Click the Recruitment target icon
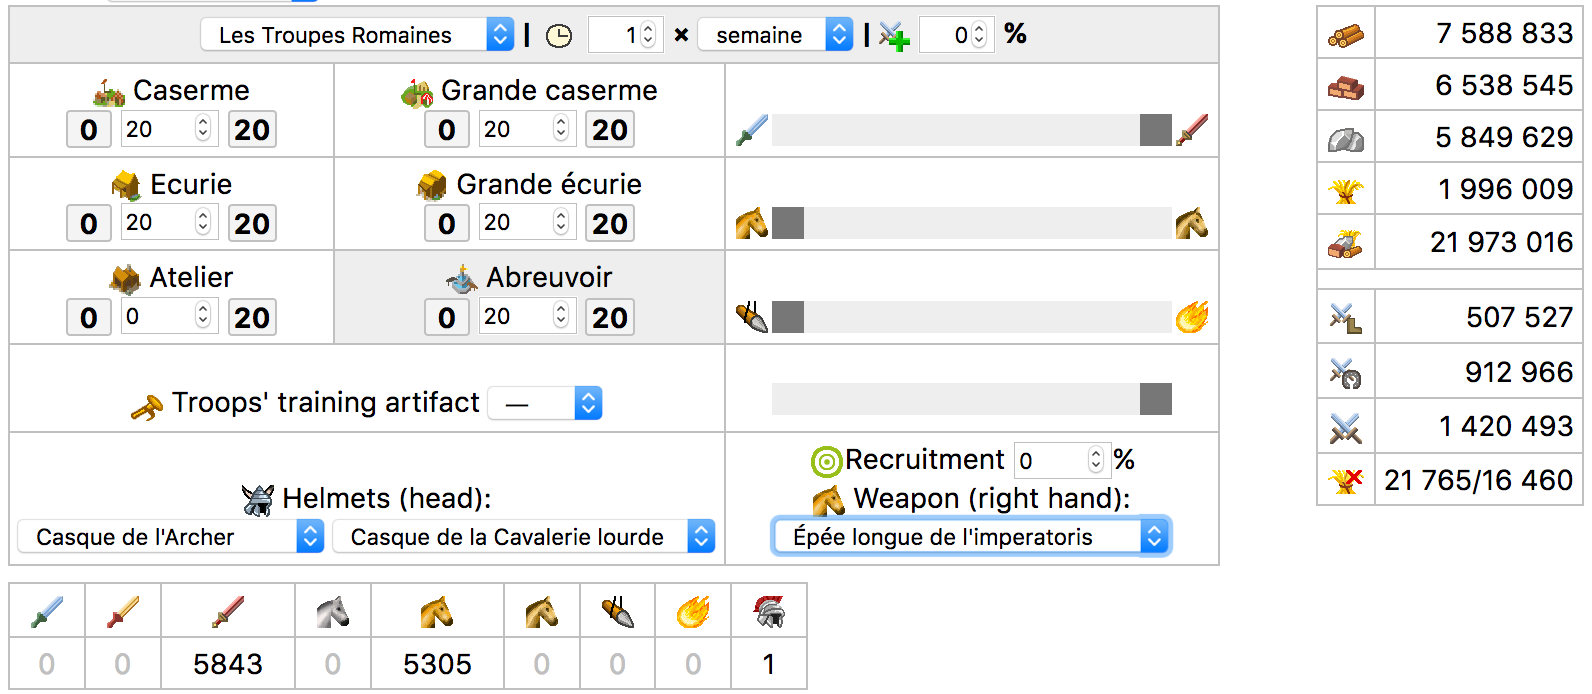This screenshot has width=1592, height=694. (826, 461)
